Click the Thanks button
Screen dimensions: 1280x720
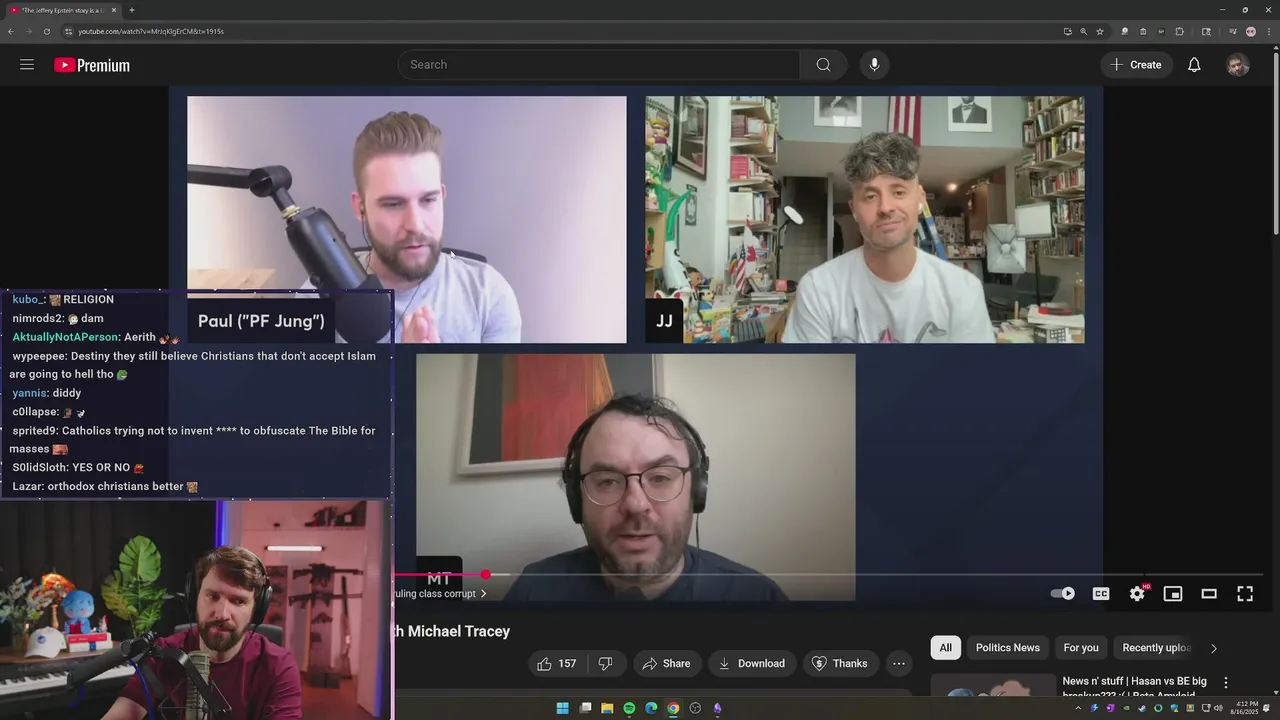pos(839,664)
